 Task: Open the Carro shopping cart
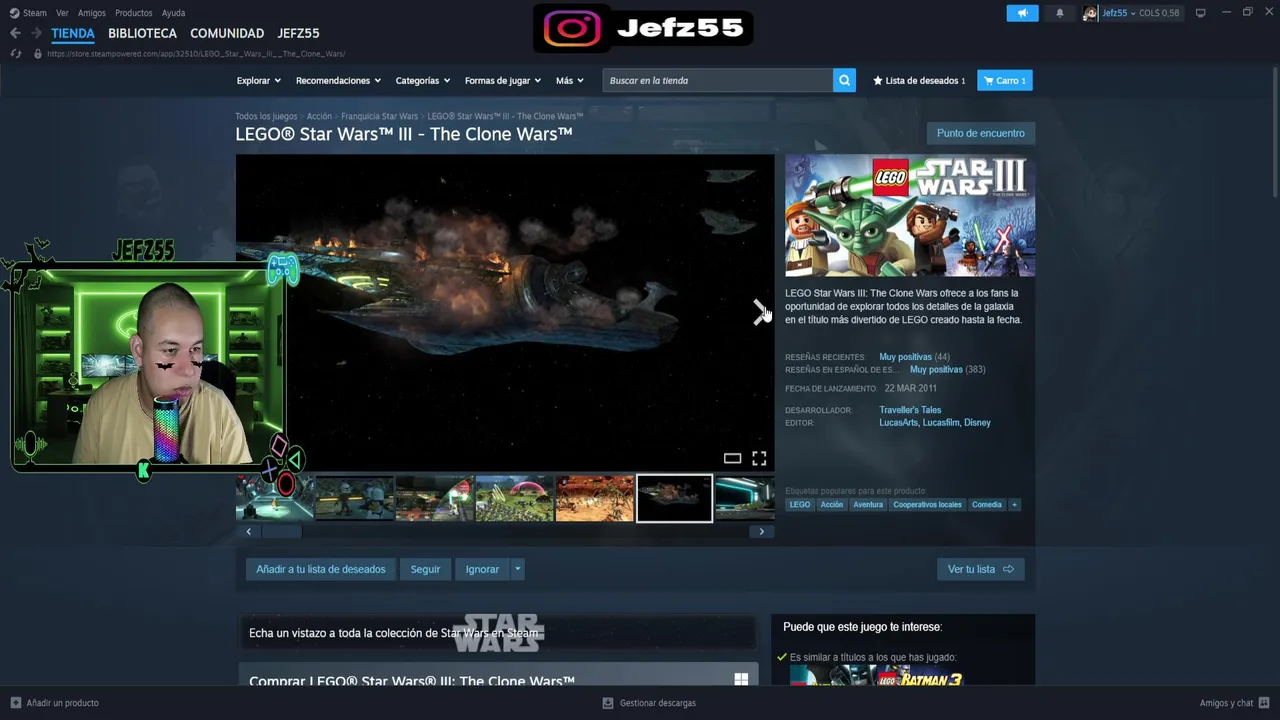tap(1005, 80)
